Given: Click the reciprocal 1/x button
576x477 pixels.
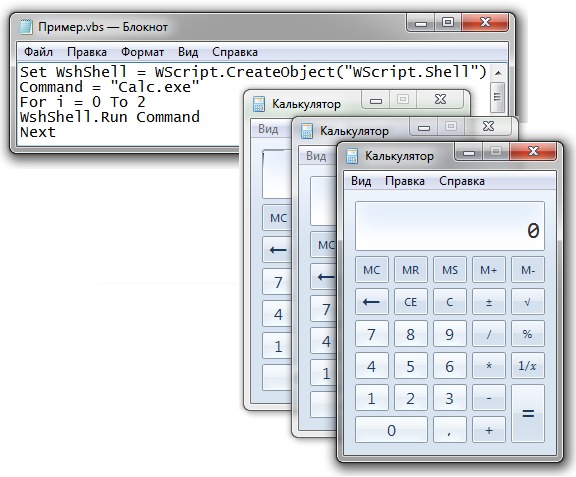Looking at the screenshot, I should click(x=528, y=366).
